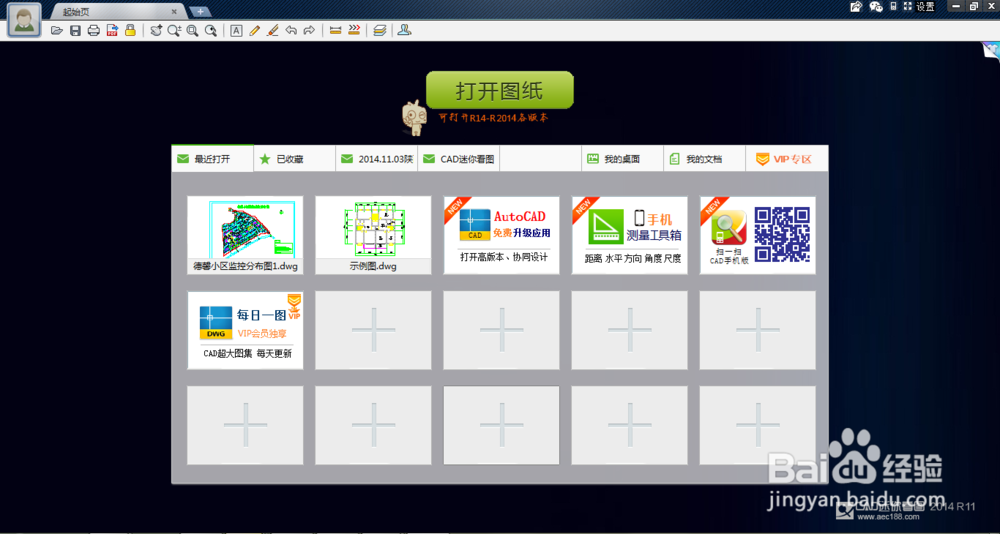Open the 每日一图 VIP会员独享 card
The width and height of the screenshot is (1000, 534).
(245, 330)
